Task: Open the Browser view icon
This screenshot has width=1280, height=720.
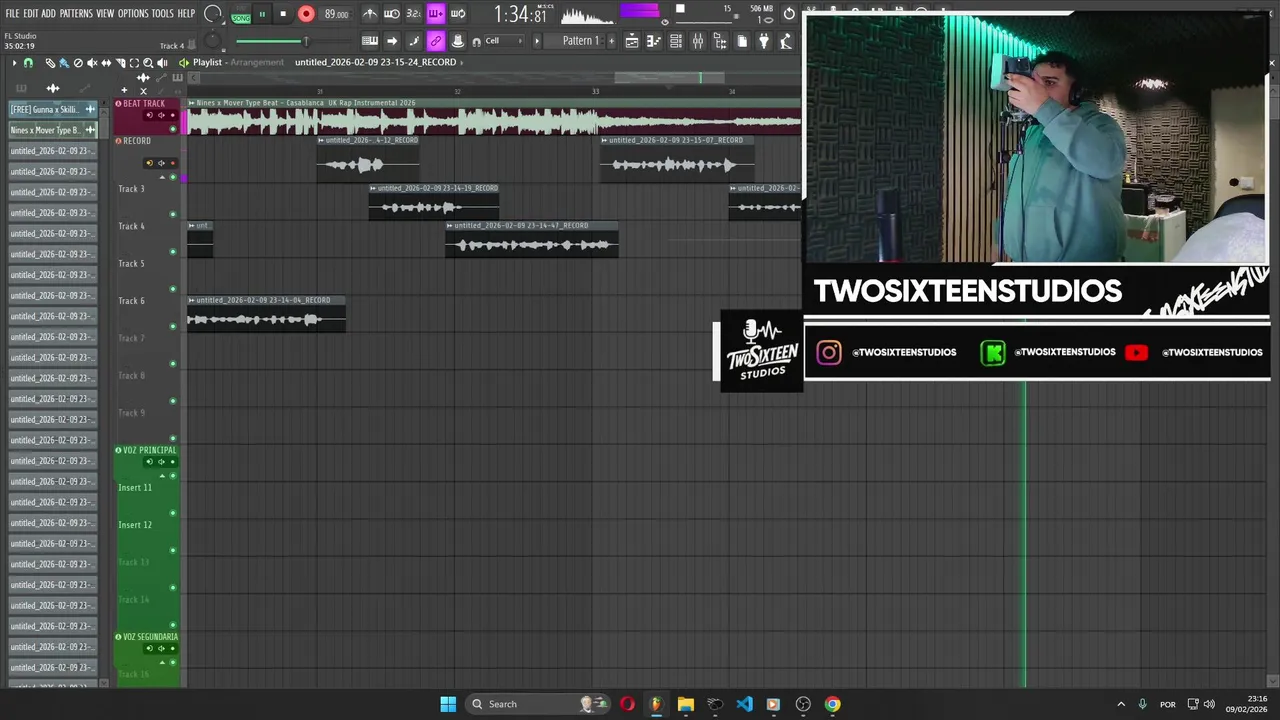Action: tap(720, 41)
